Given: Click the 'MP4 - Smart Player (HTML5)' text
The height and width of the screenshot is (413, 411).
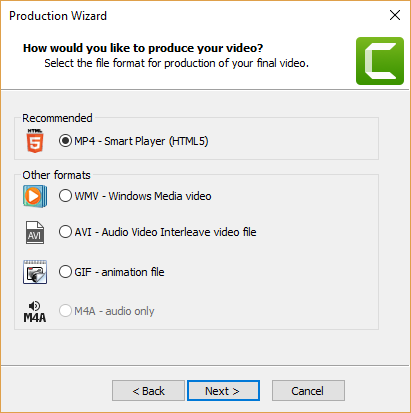Looking at the screenshot, I should pyautogui.click(x=141, y=141).
